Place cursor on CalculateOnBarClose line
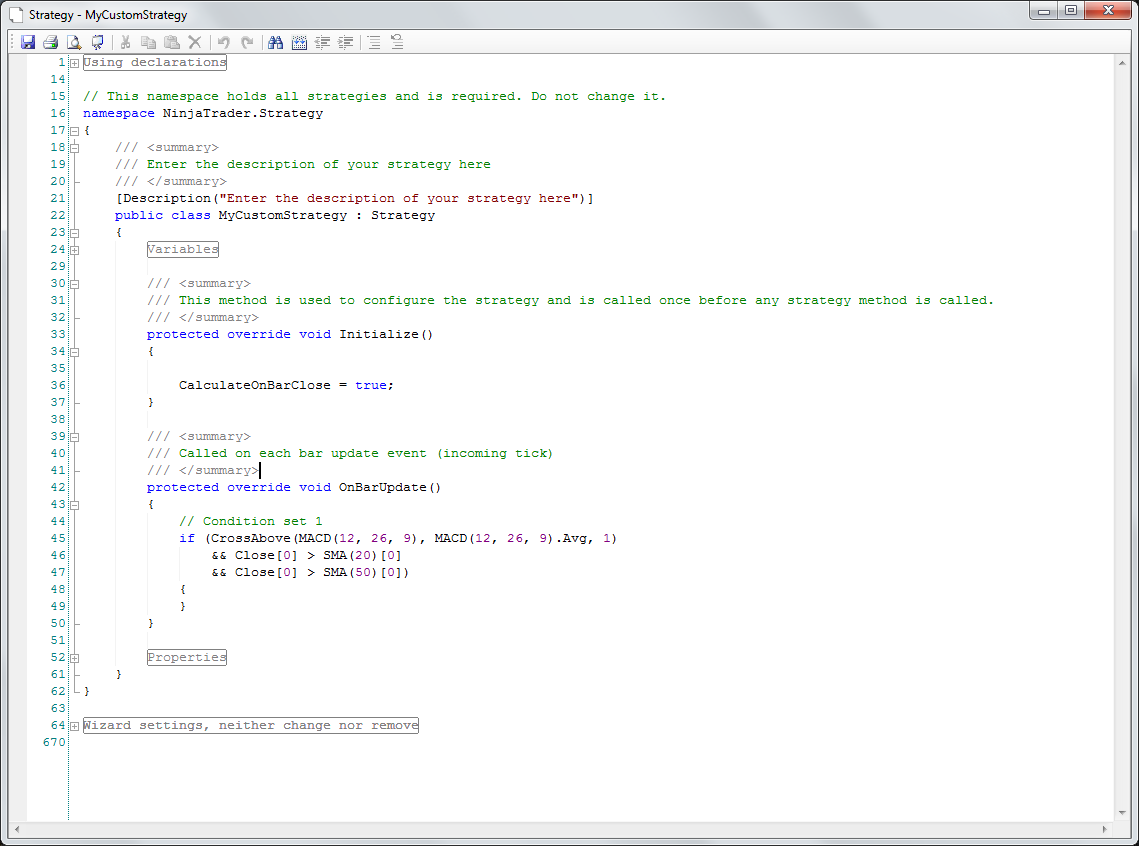 click(286, 386)
